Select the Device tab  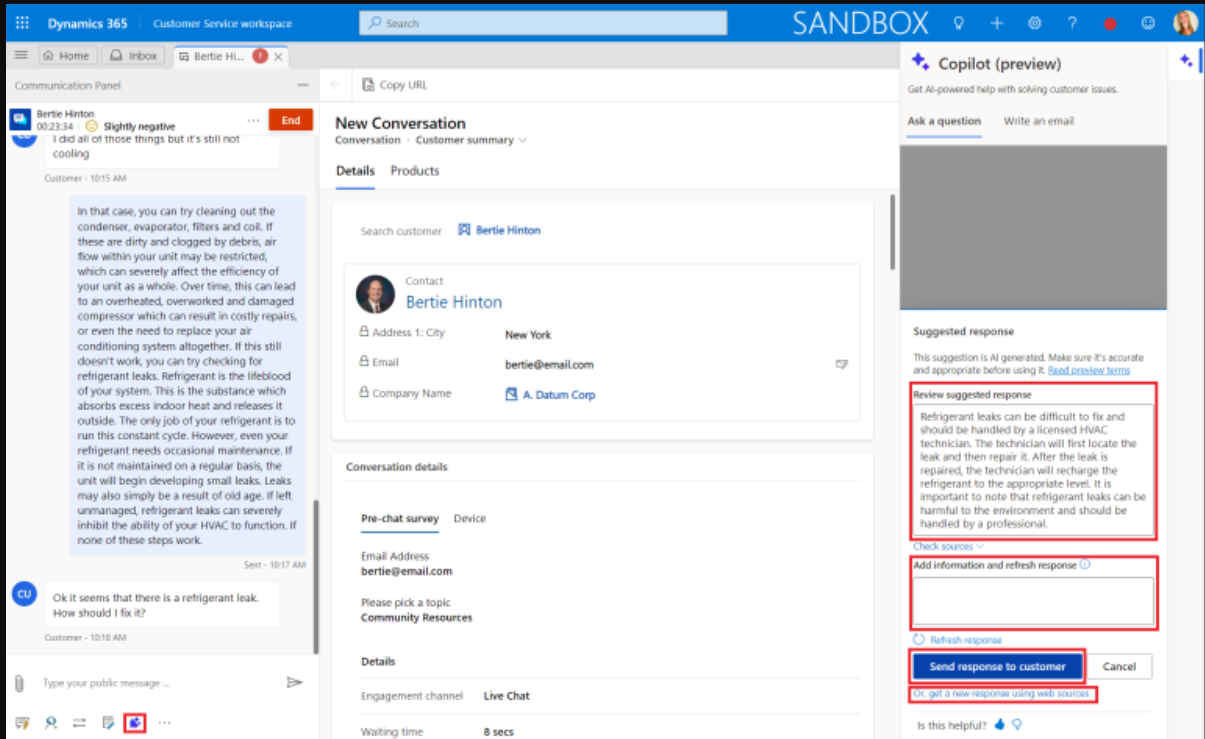(x=470, y=519)
